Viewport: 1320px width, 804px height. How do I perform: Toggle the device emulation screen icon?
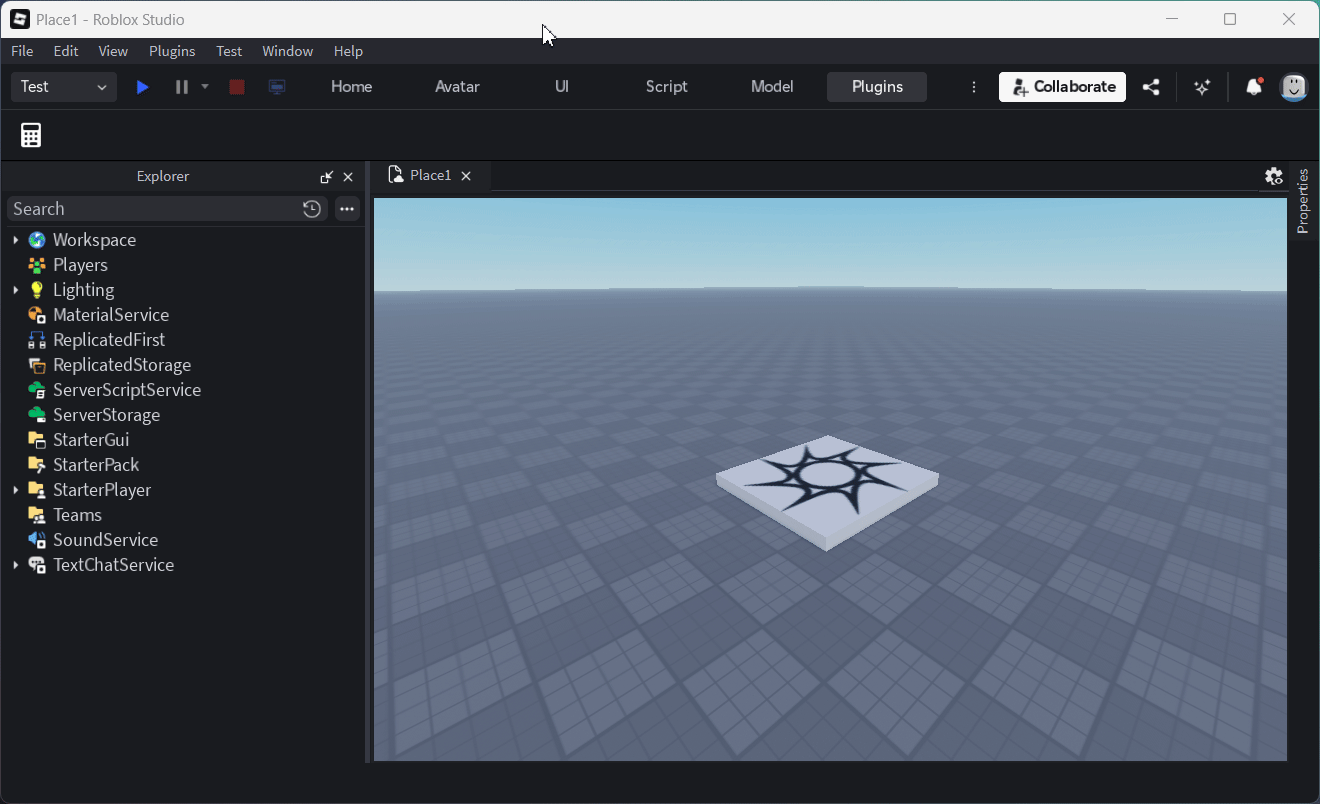(x=276, y=87)
